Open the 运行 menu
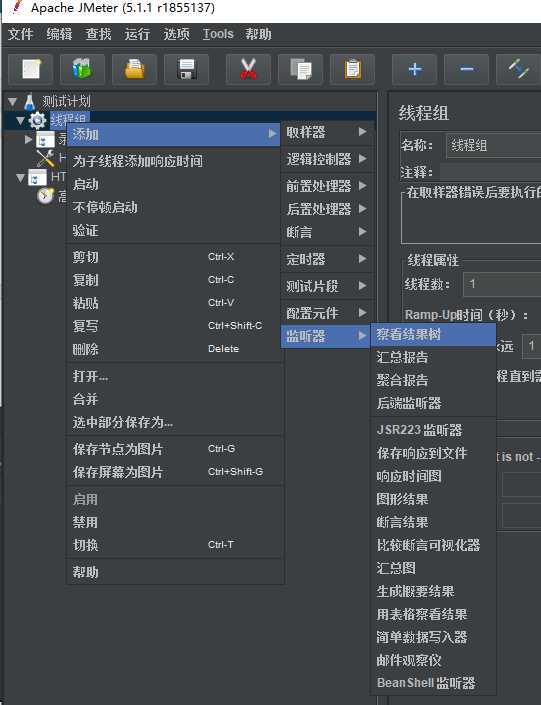 point(137,34)
